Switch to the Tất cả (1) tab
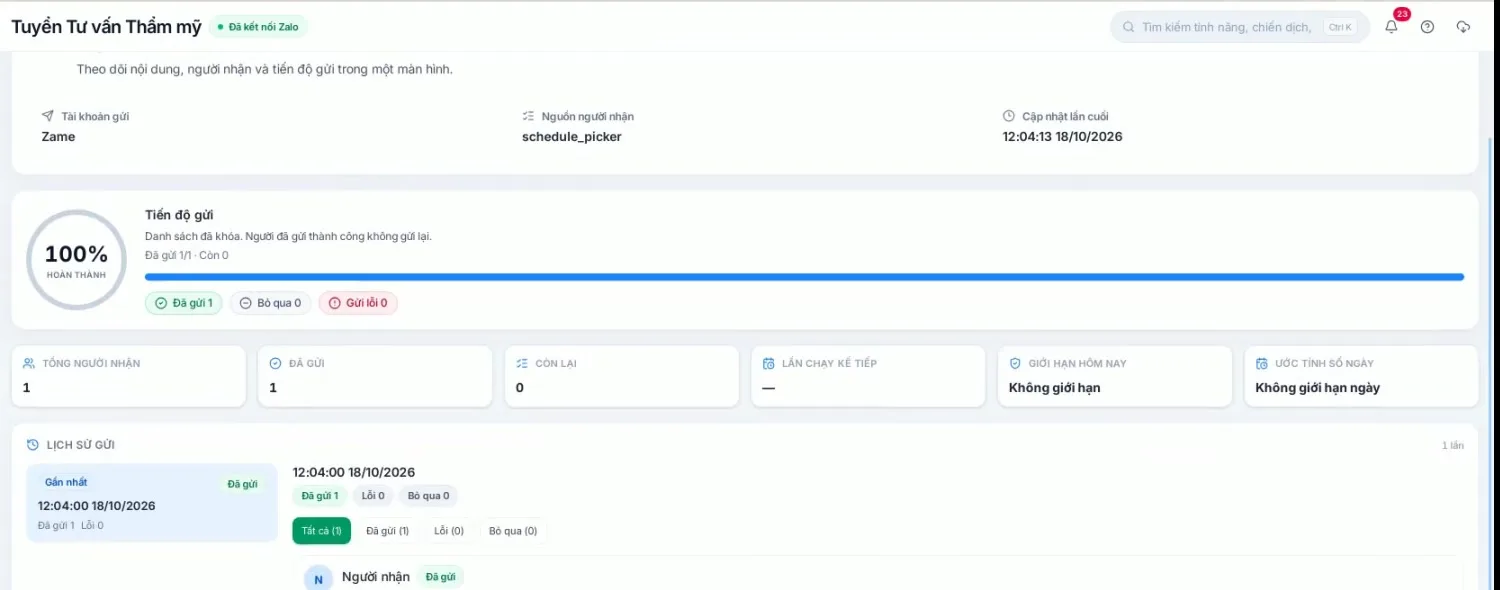 [322, 531]
